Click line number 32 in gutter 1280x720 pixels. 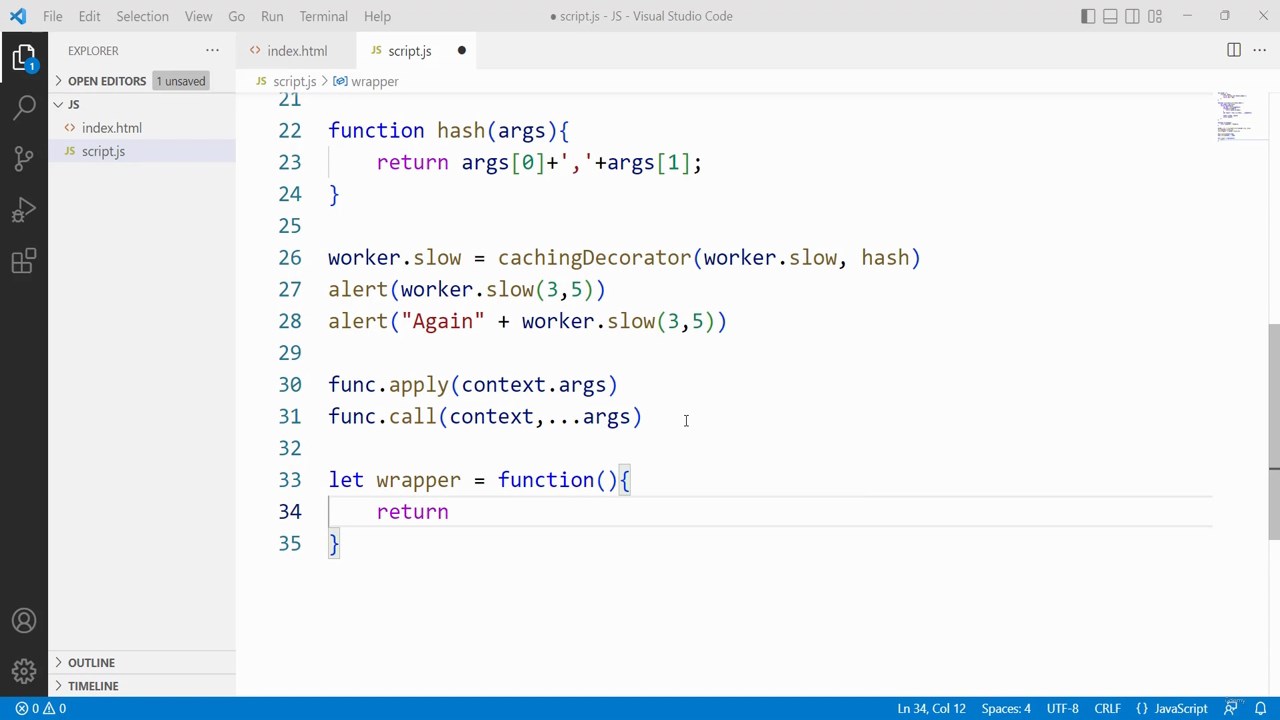tap(289, 448)
